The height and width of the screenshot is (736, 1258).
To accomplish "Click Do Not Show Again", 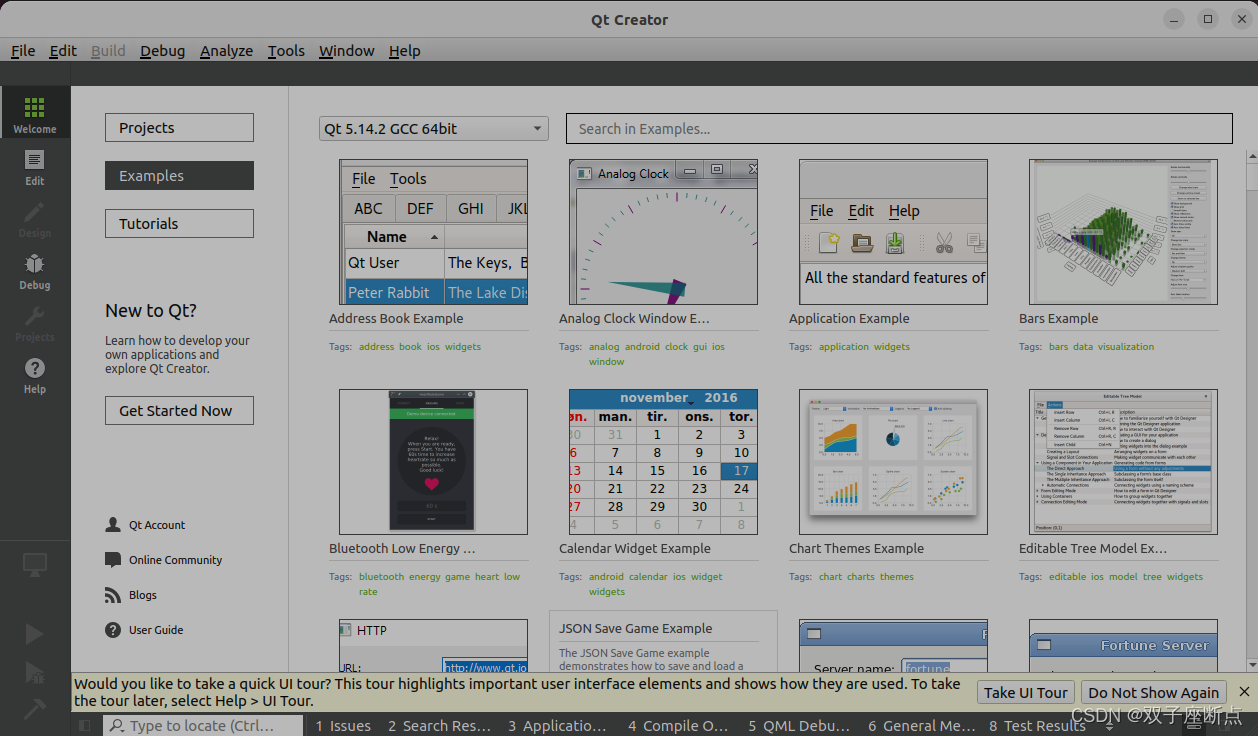I will click(1153, 693).
